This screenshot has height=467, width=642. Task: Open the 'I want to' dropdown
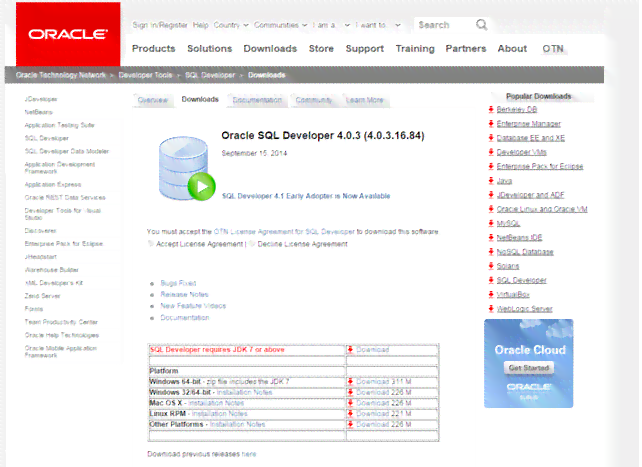coord(378,25)
